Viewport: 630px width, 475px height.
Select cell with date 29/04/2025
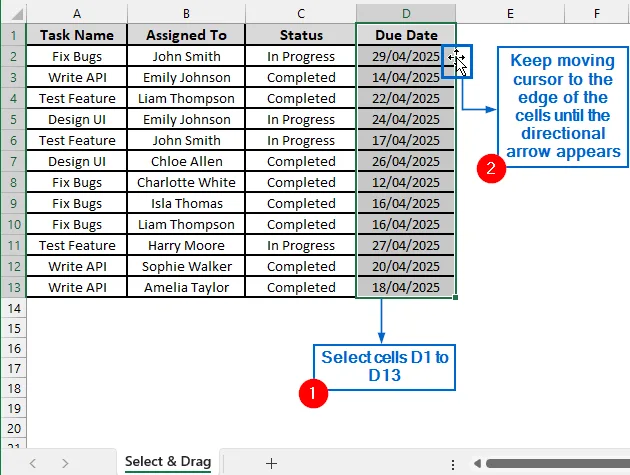coord(406,56)
